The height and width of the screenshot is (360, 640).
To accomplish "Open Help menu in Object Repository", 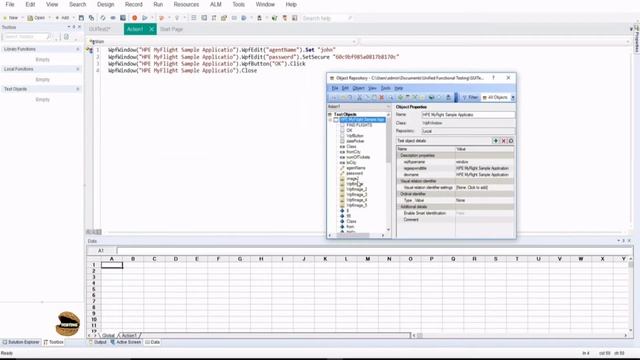I will [399, 88].
